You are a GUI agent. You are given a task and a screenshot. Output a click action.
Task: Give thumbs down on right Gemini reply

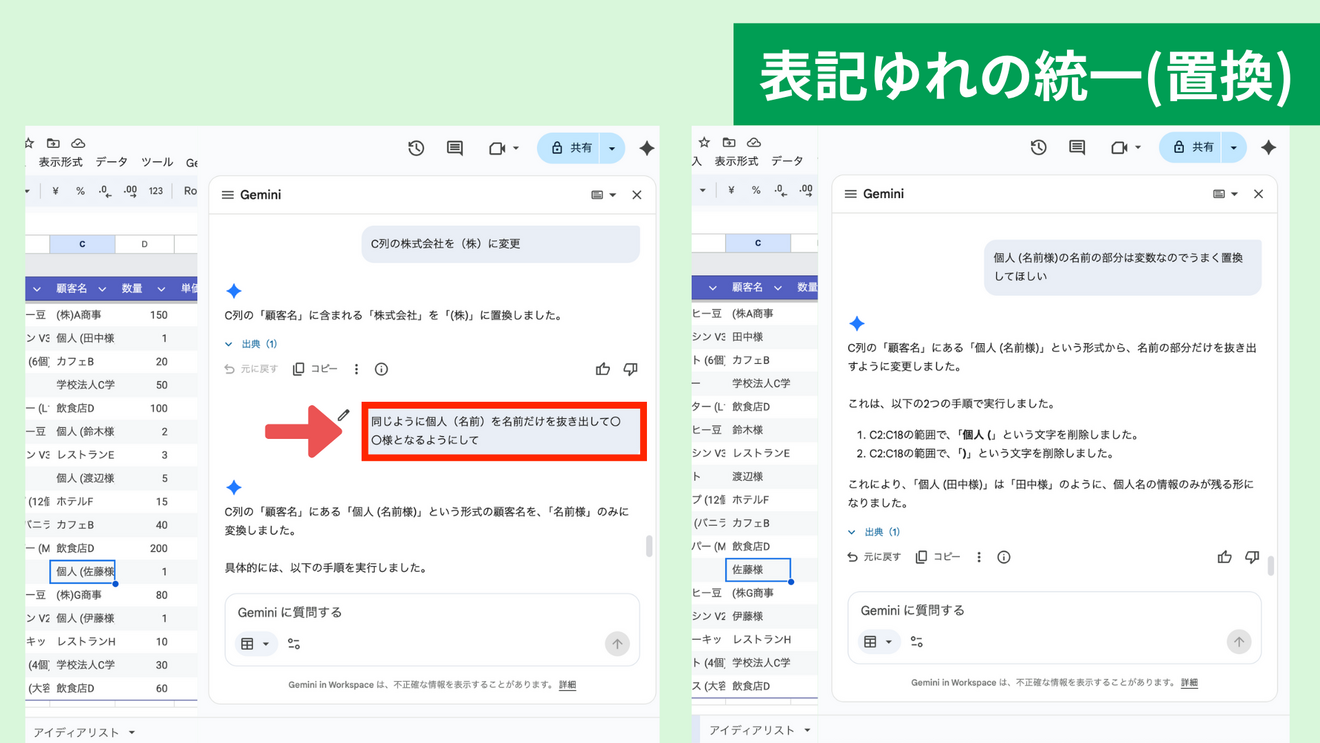[1252, 557]
